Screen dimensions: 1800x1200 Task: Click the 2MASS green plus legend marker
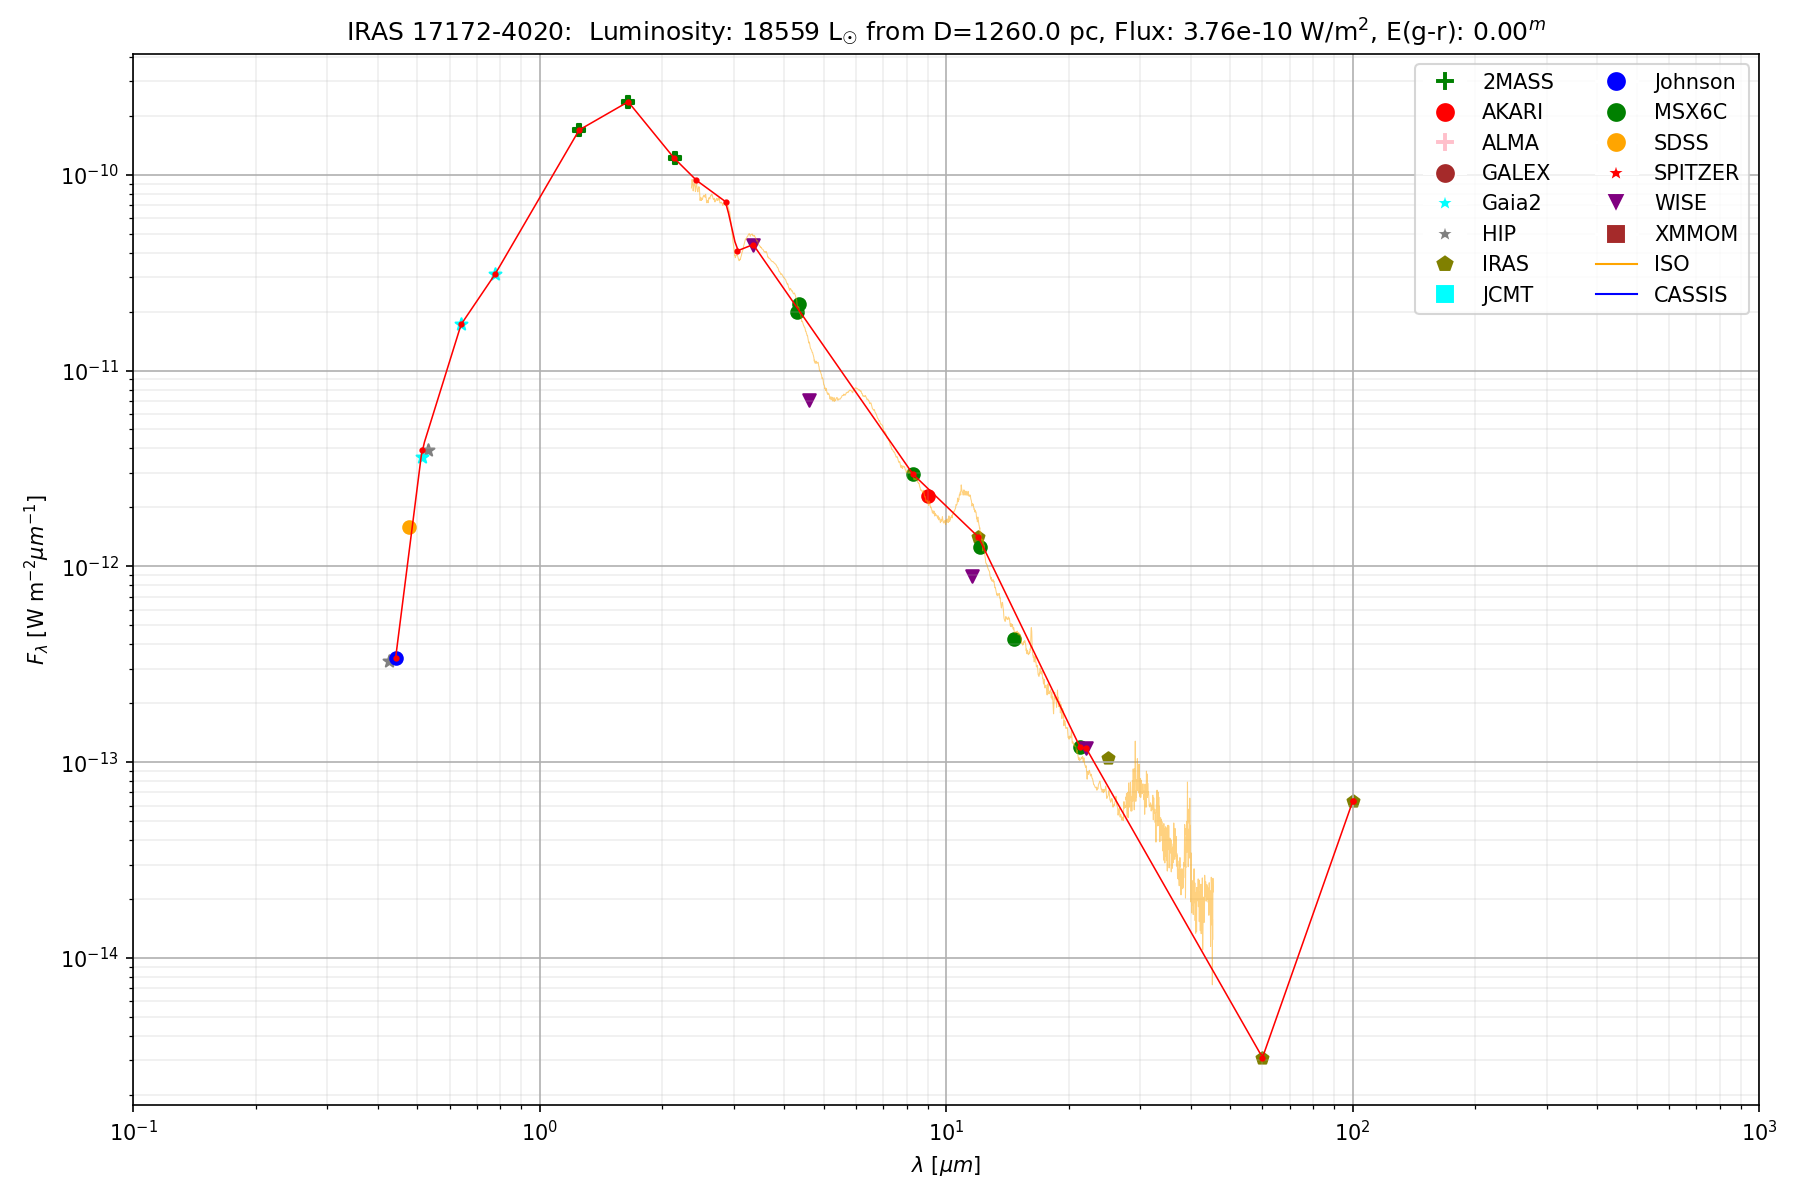point(1444,82)
